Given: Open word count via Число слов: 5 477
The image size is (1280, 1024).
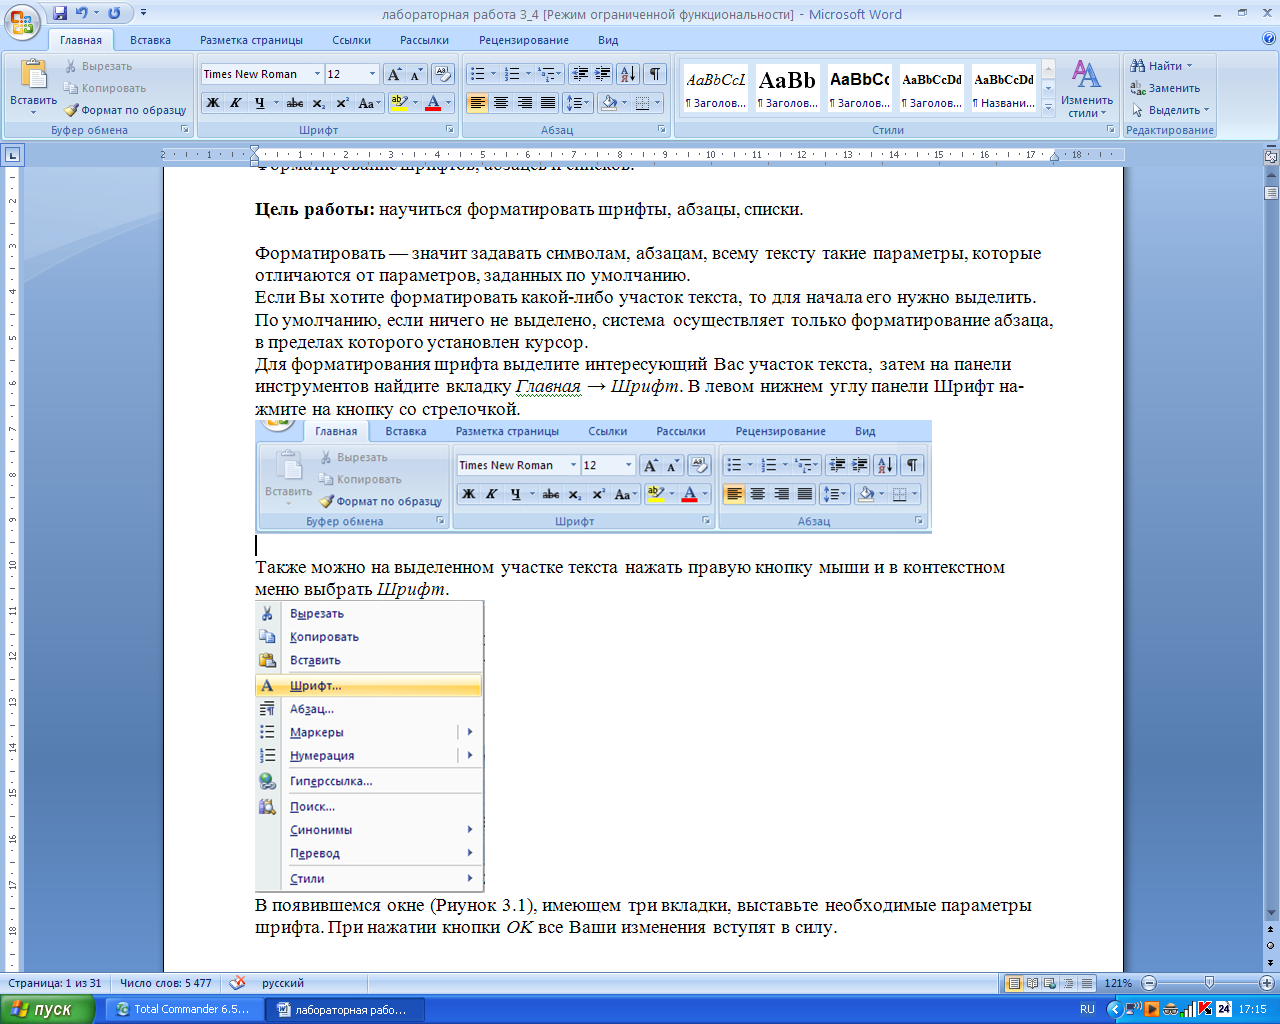Looking at the screenshot, I should (x=166, y=983).
